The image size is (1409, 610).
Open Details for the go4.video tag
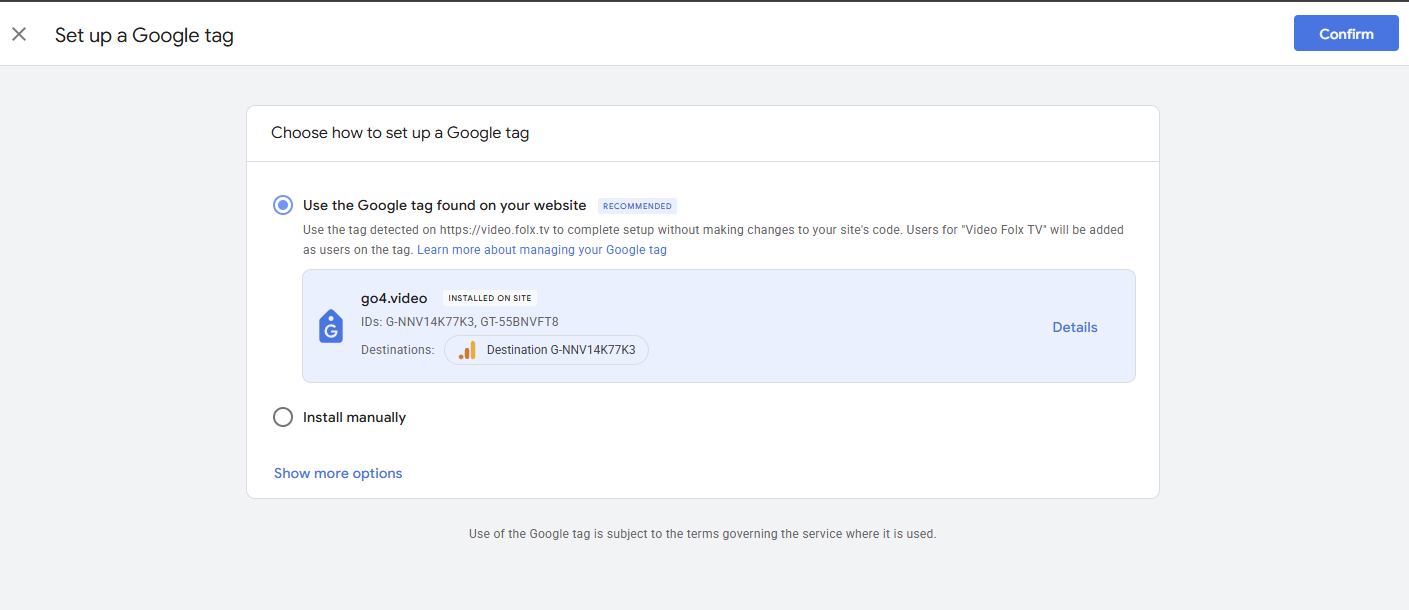click(1075, 327)
